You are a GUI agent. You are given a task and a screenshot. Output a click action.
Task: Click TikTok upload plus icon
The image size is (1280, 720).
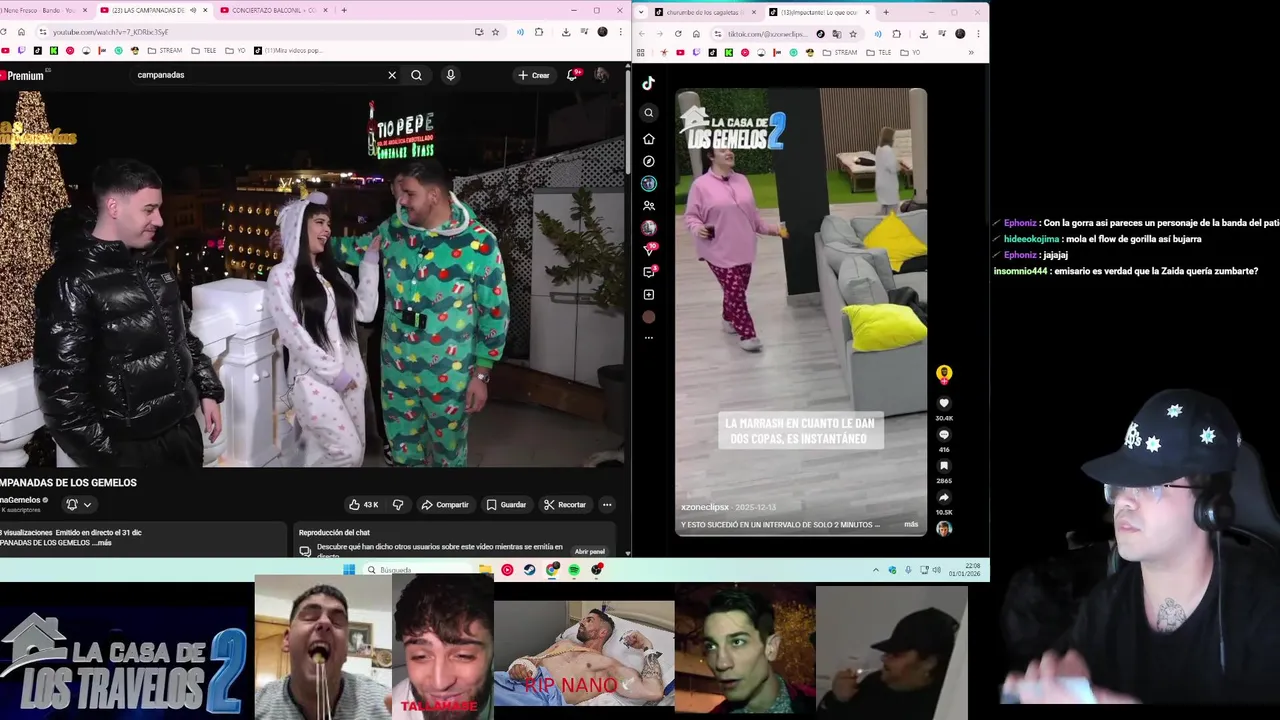pyautogui.click(x=649, y=295)
